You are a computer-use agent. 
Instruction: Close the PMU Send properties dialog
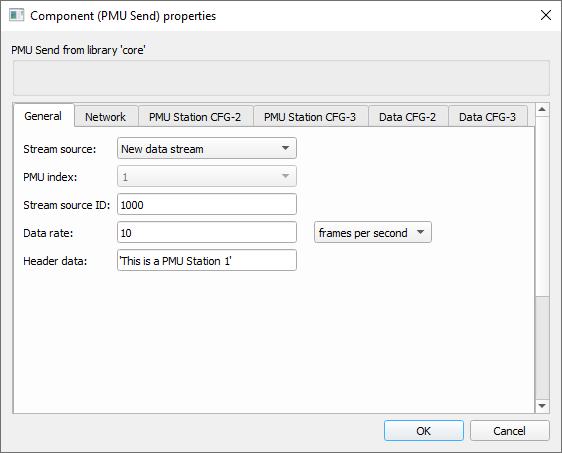point(546,15)
